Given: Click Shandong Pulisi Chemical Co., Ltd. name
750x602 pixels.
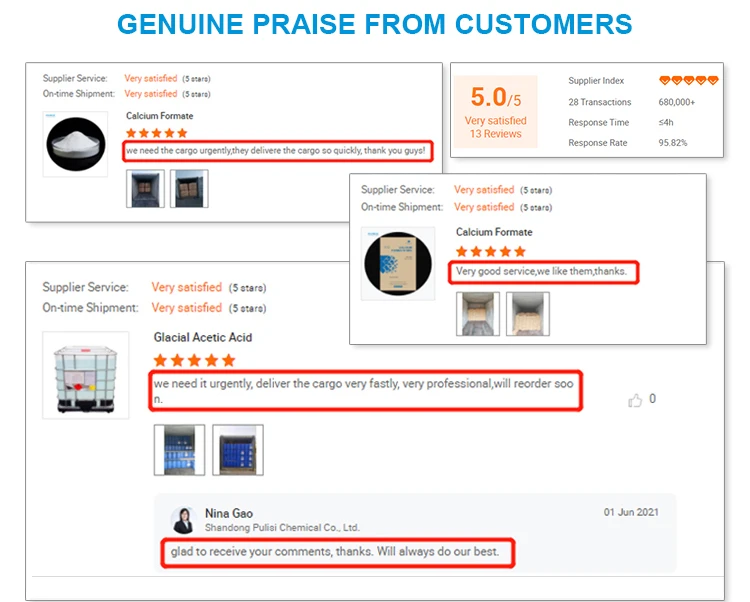Looking at the screenshot, I should point(282,527).
